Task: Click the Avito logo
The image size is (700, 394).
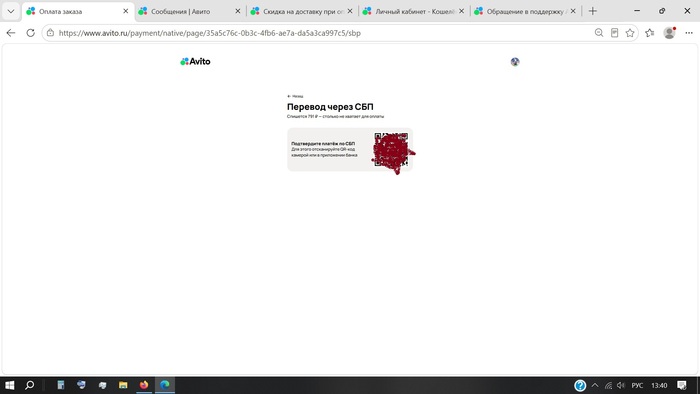Action: coord(196,62)
